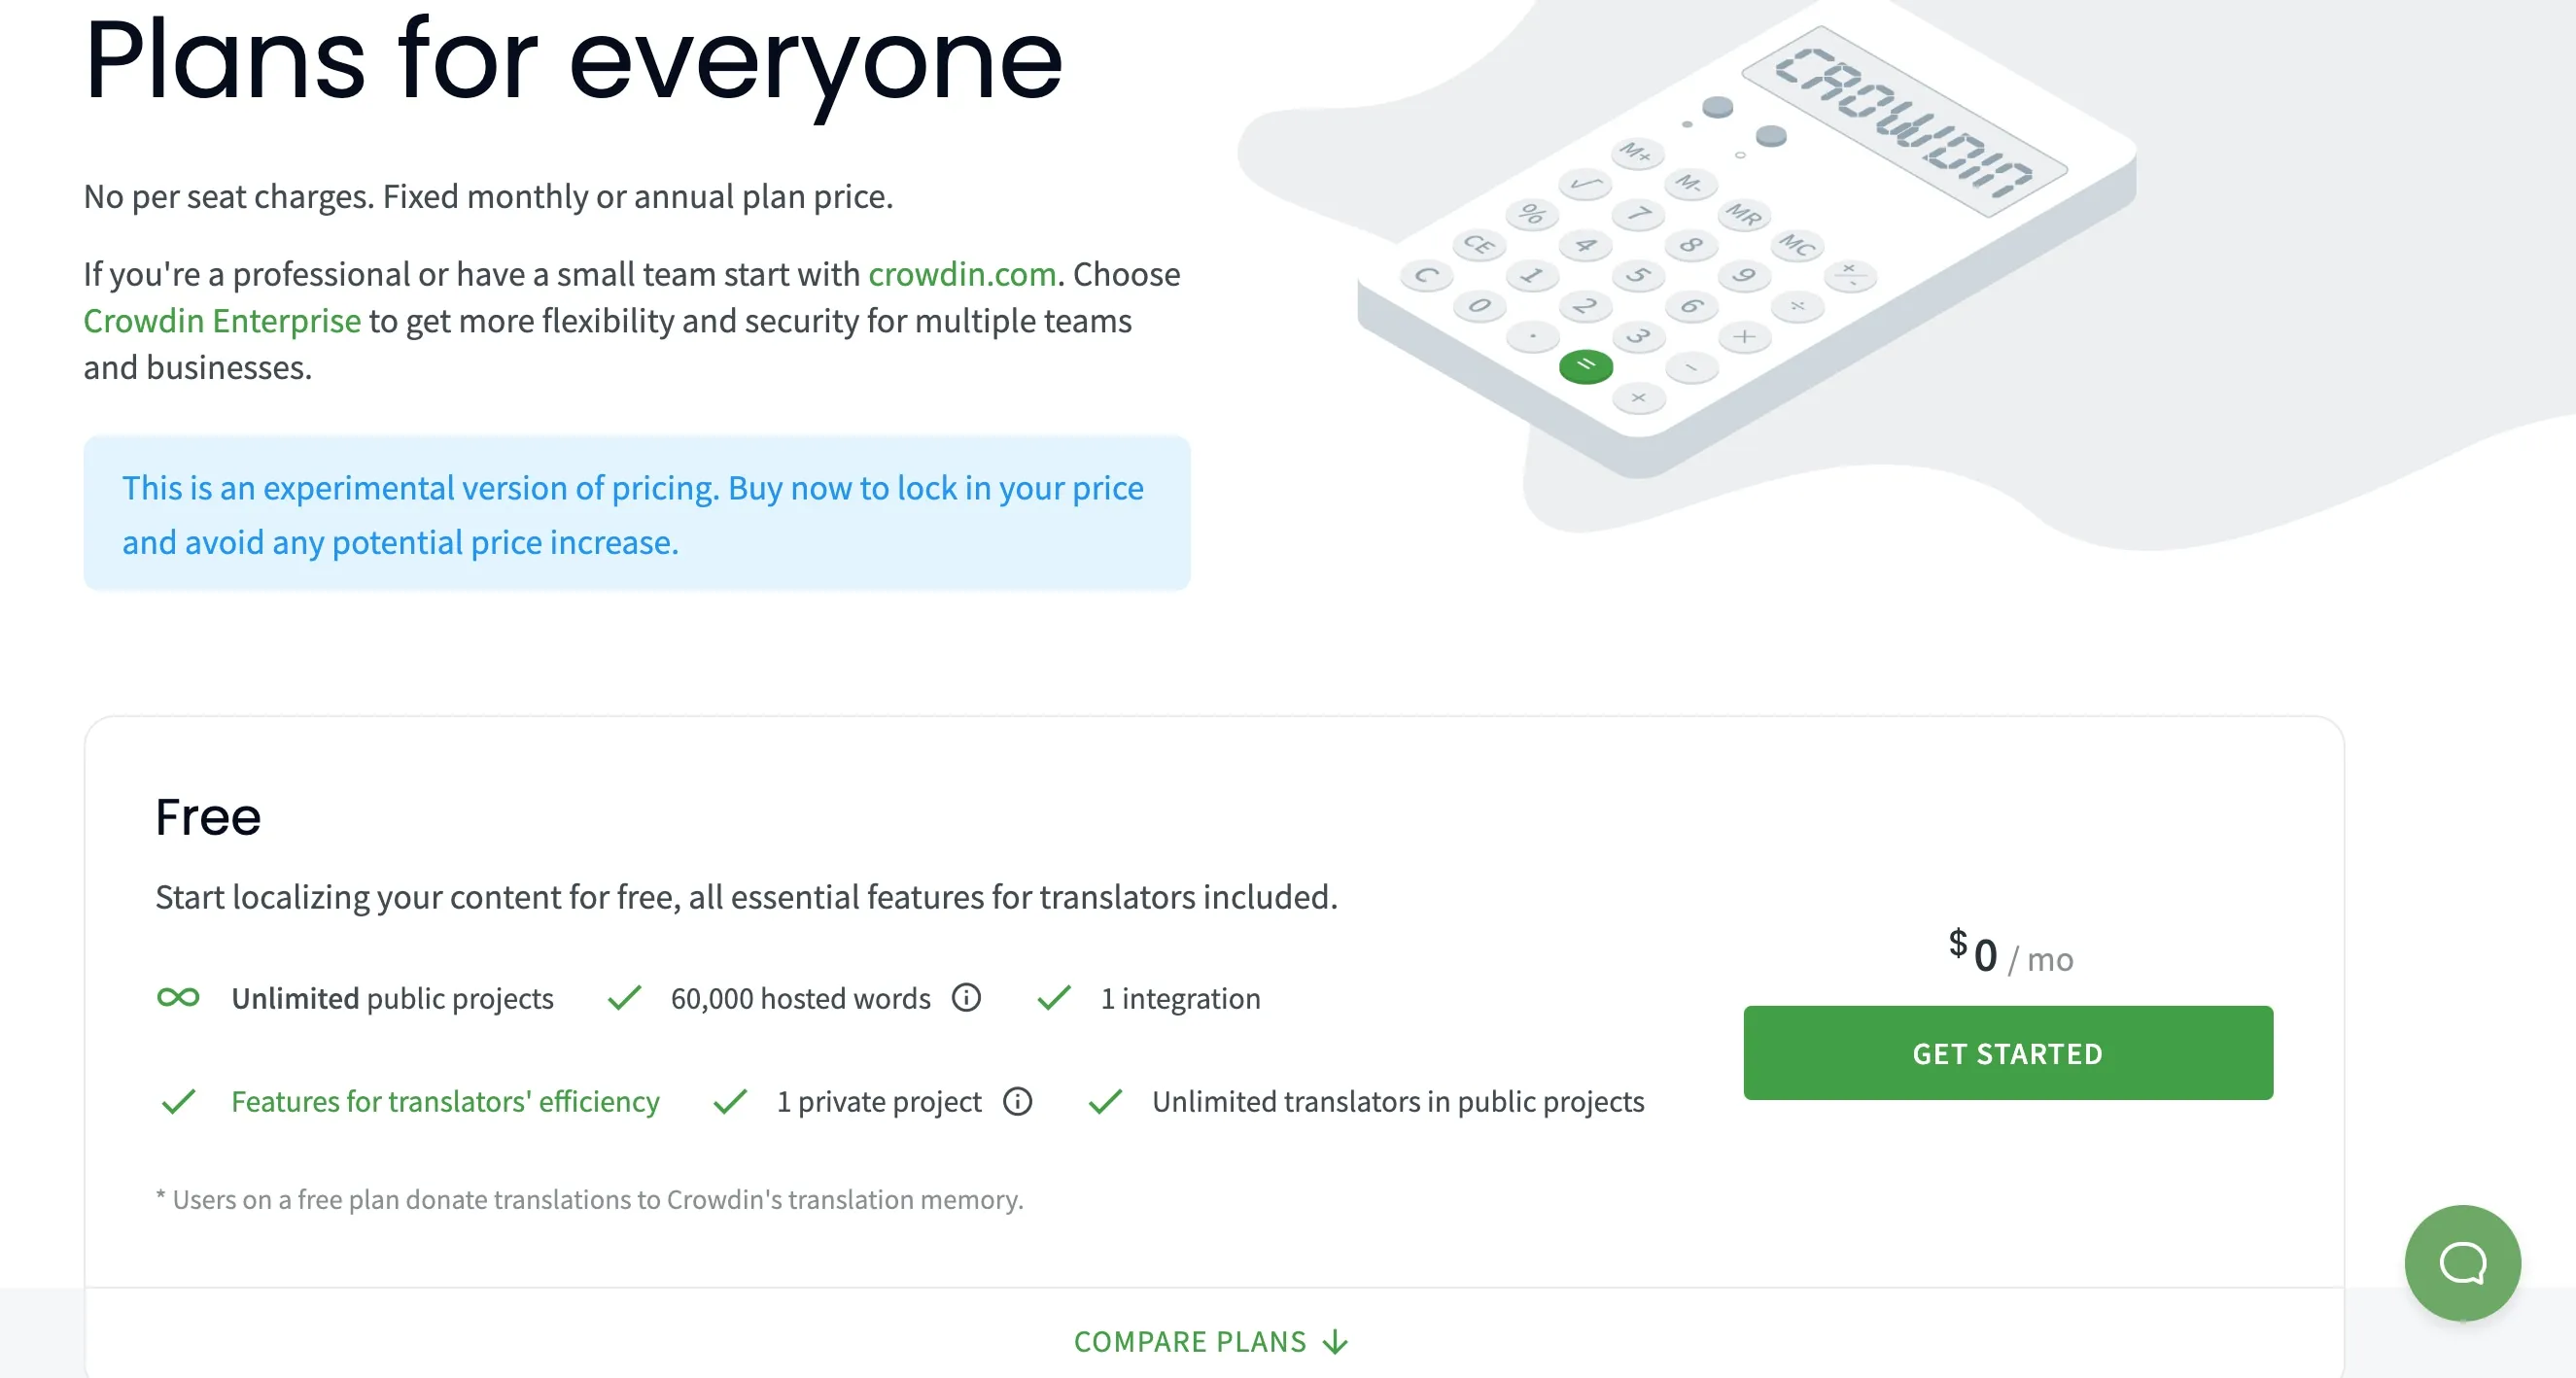Click the experimental pricing notice banner

tap(637, 514)
